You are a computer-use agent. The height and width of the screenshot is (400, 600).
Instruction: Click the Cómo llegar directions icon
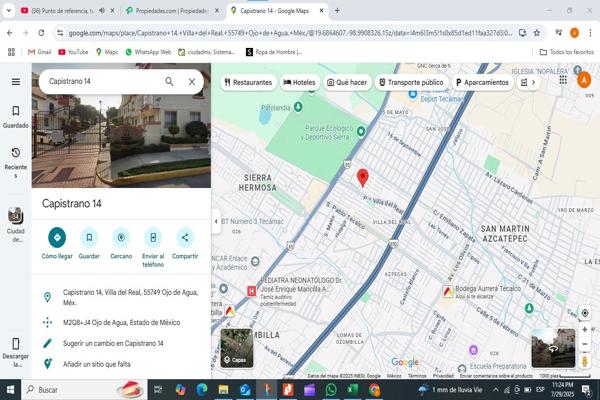57,238
